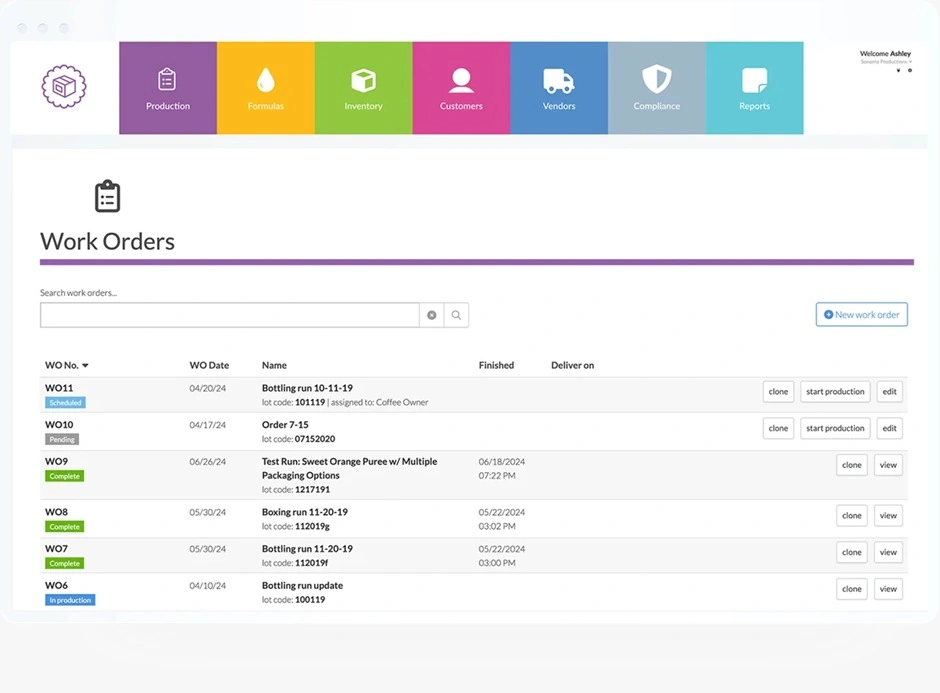This screenshot has height=693, width=940.
Task: View work order WO8
Action: point(888,516)
